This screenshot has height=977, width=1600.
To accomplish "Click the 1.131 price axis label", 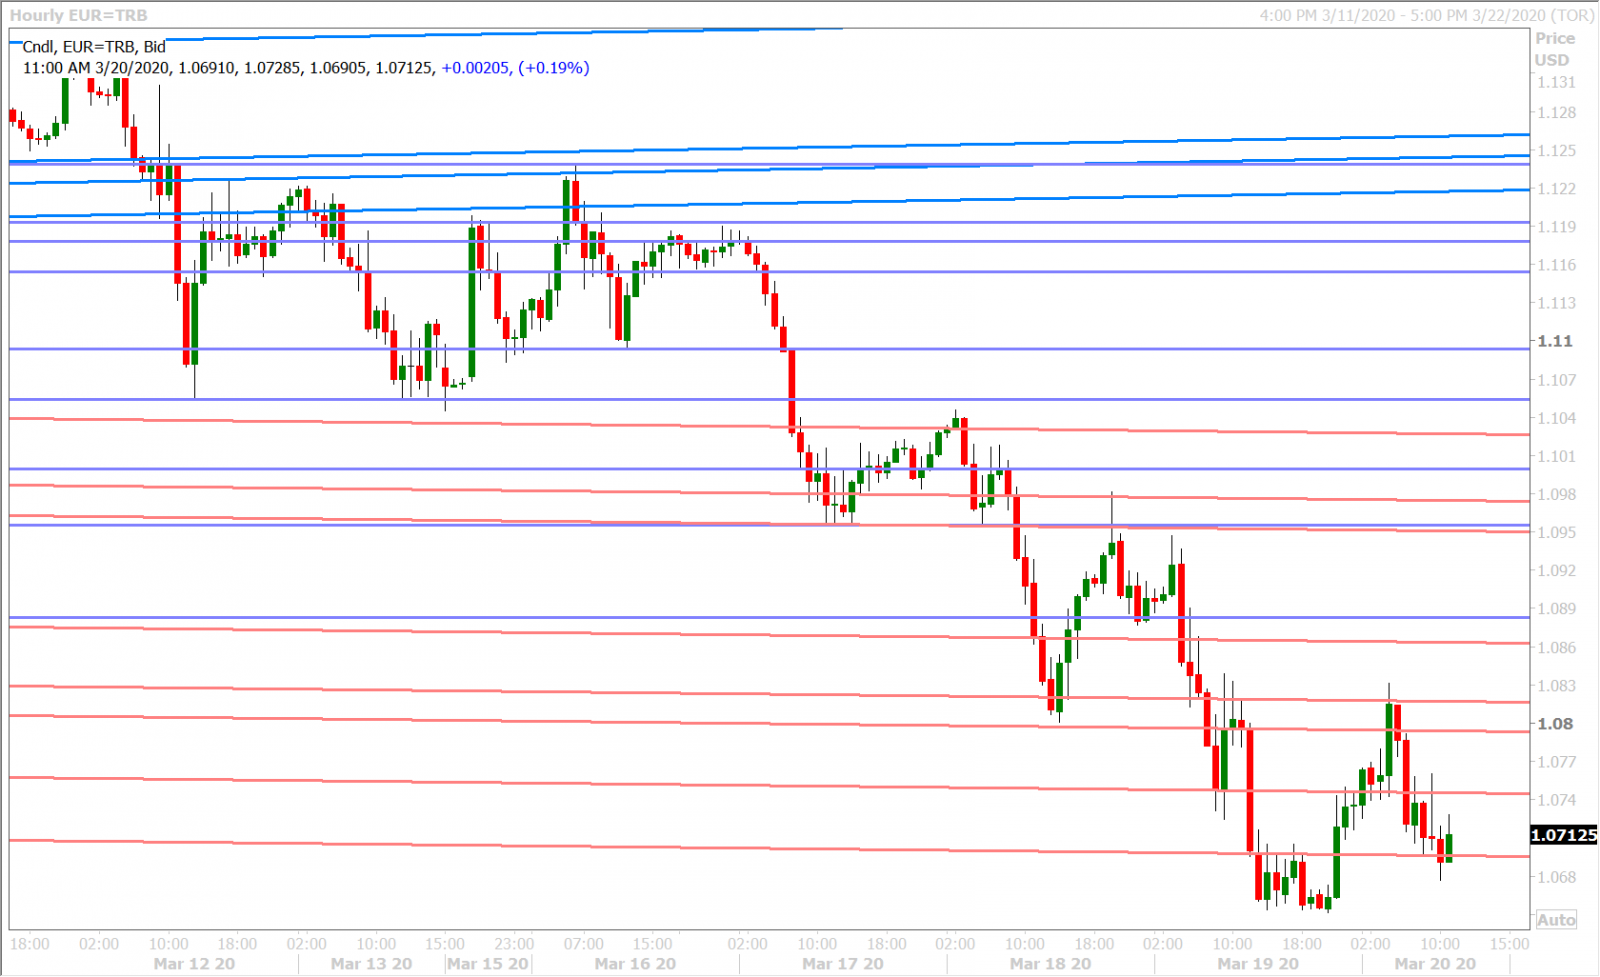I will 1557,83.
